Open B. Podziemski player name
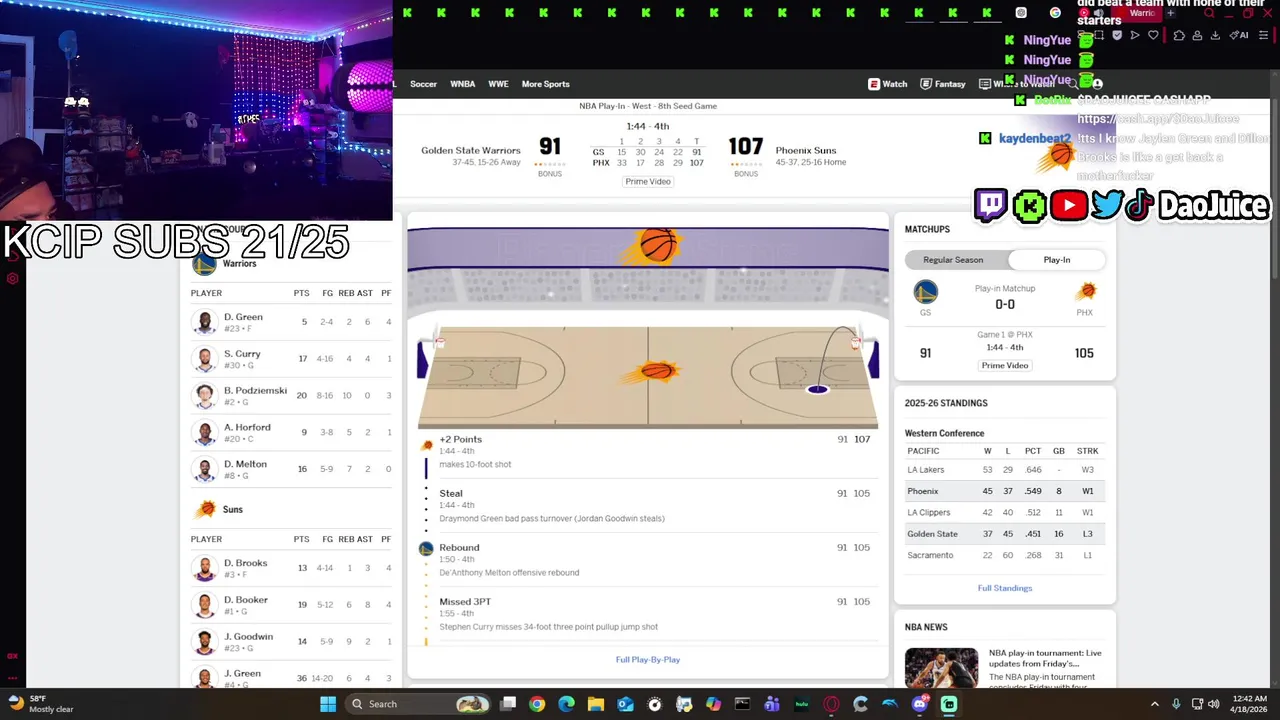The image size is (1280, 720). 255,390
